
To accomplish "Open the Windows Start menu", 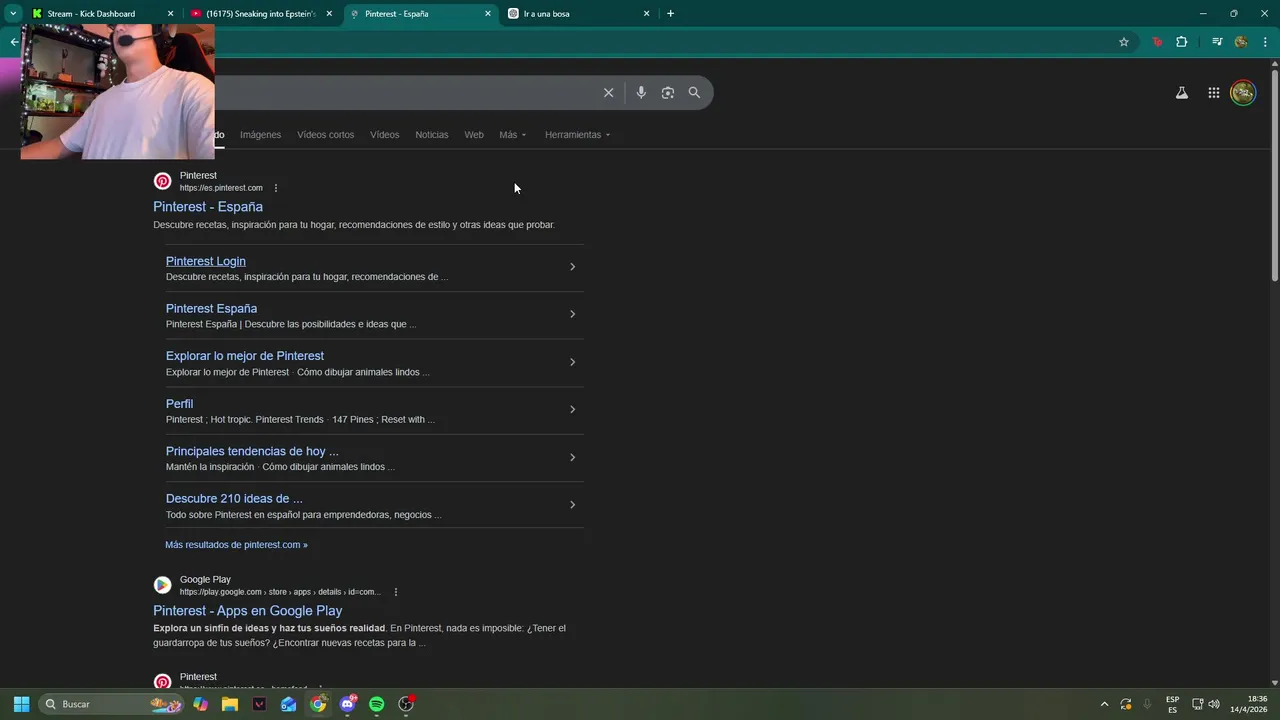I will coord(21,704).
